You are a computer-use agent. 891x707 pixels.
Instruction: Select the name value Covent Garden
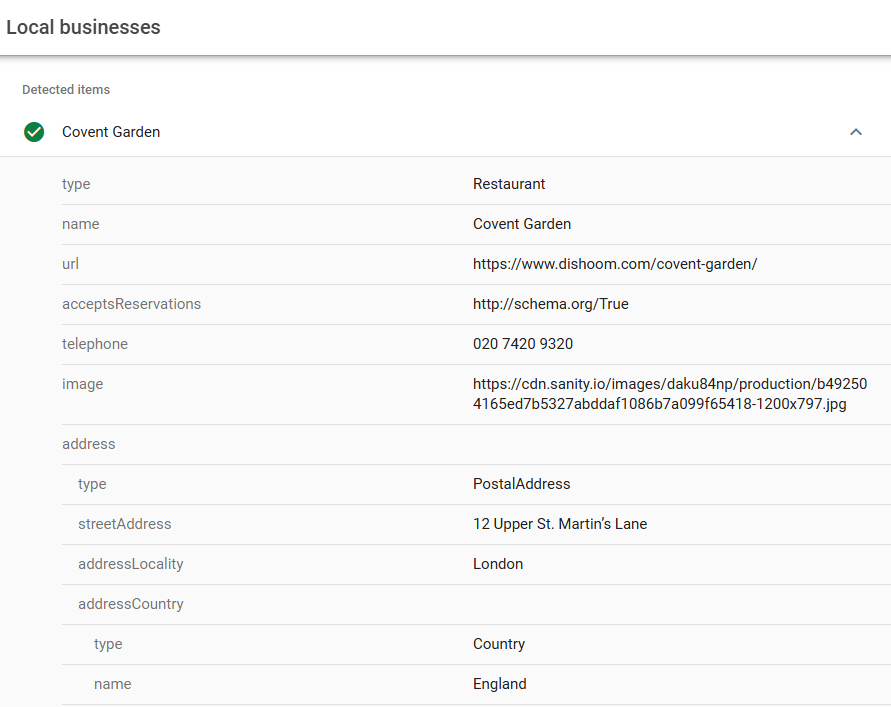pos(522,224)
